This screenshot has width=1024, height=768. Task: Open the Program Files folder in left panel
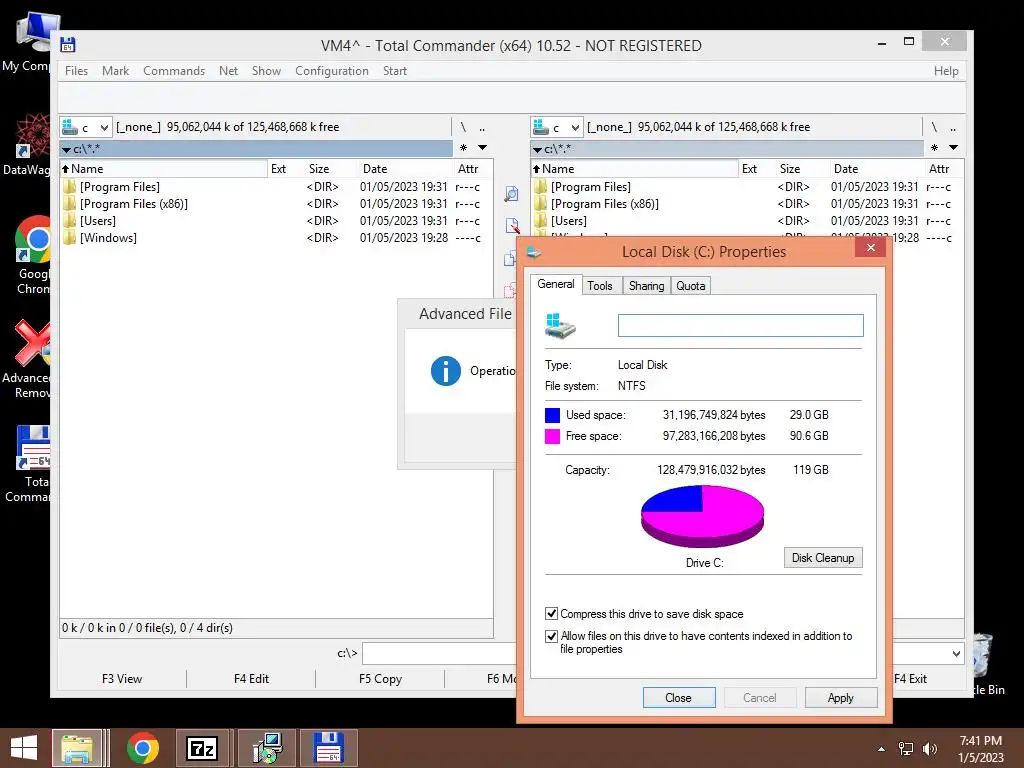click(x=120, y=187)
